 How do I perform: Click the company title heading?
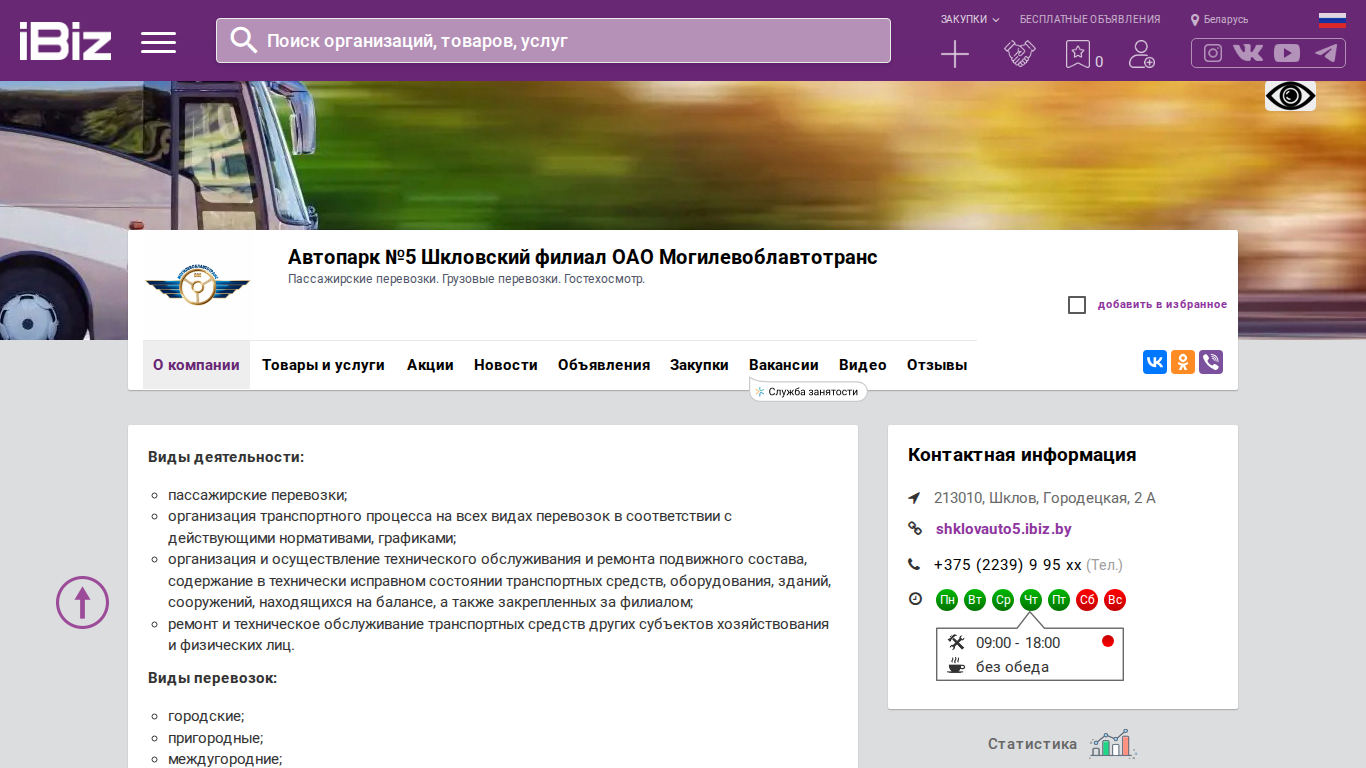pyautogui.click(x=583, y=257)
